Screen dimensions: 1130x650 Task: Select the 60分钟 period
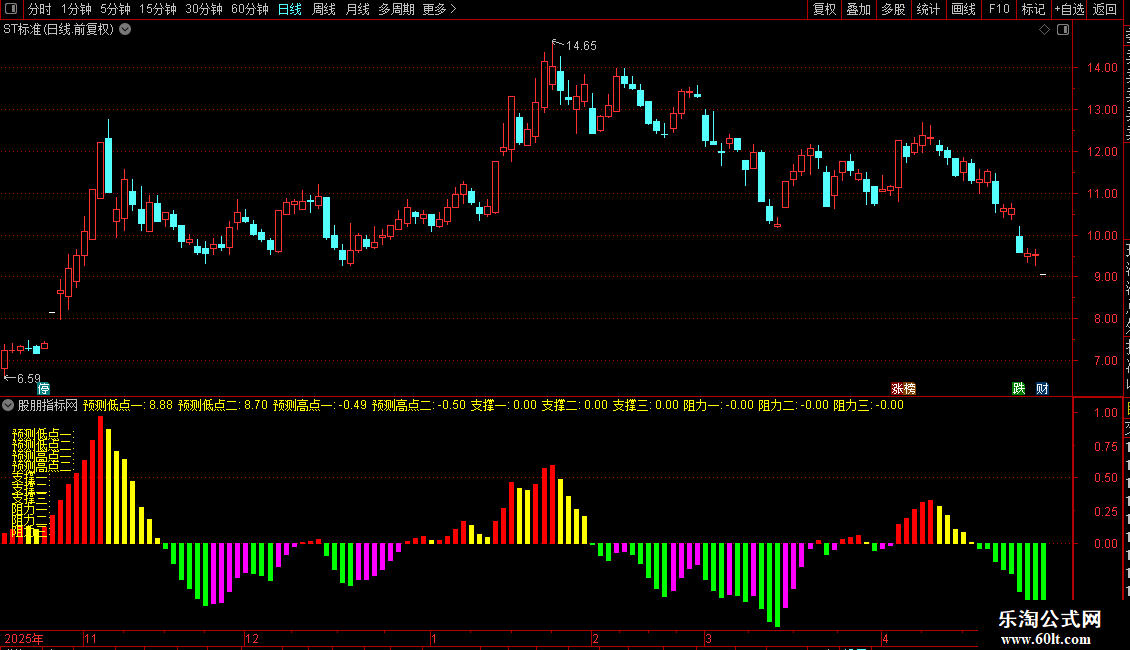[250, 9]
